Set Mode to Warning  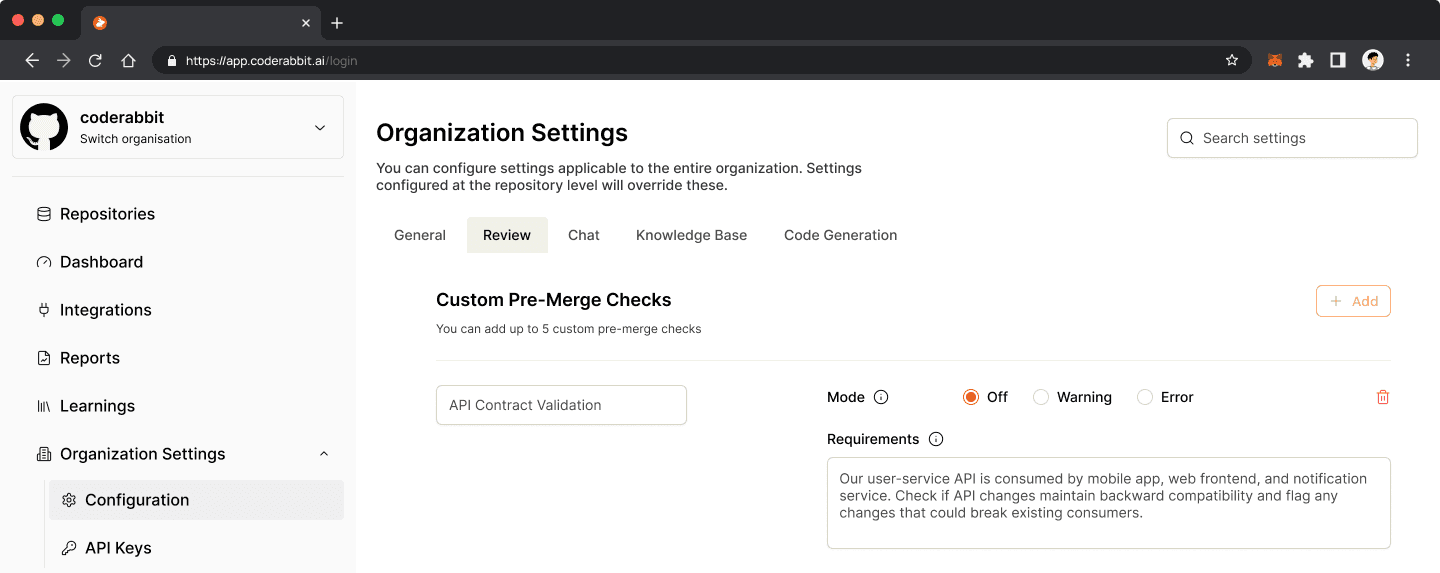click(x=1041, y=397)
